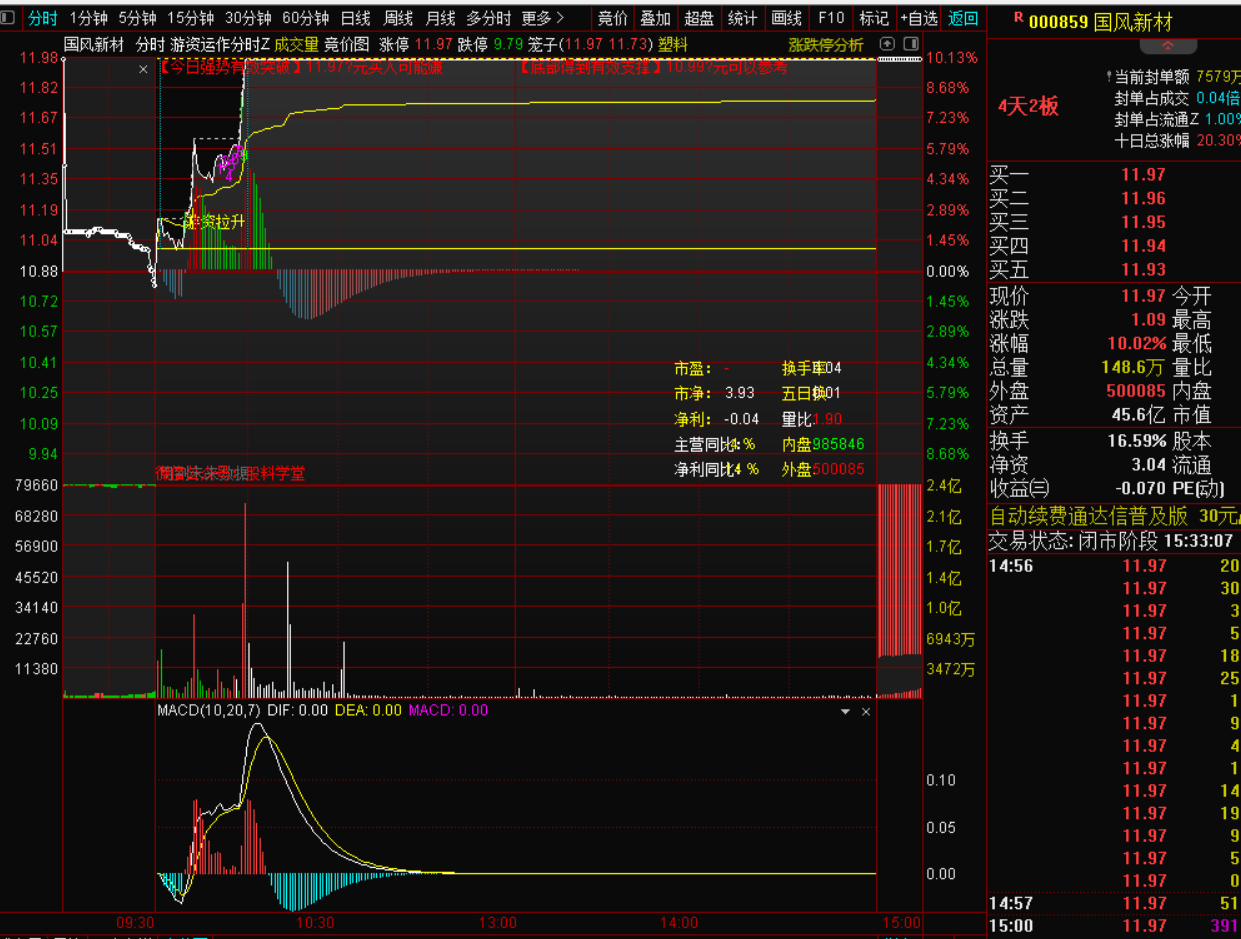Click the square icon left of 分时
The image size is (1241, 939).
coord(8,17)
